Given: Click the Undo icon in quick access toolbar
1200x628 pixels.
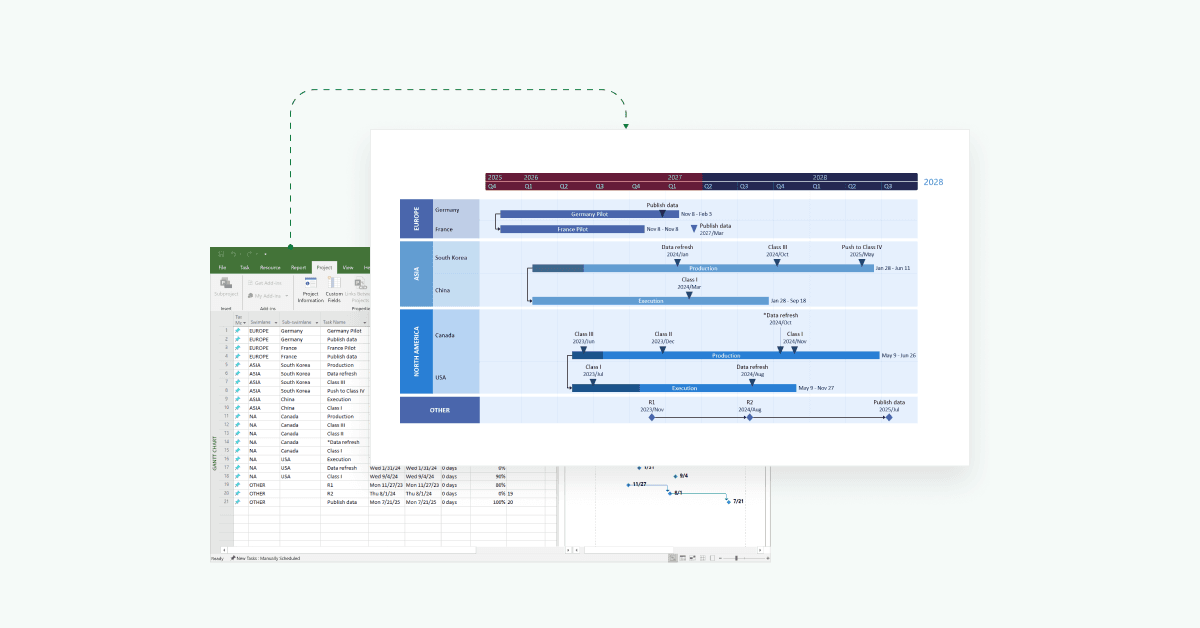Looking at the screenshot, I should [232, 254].
